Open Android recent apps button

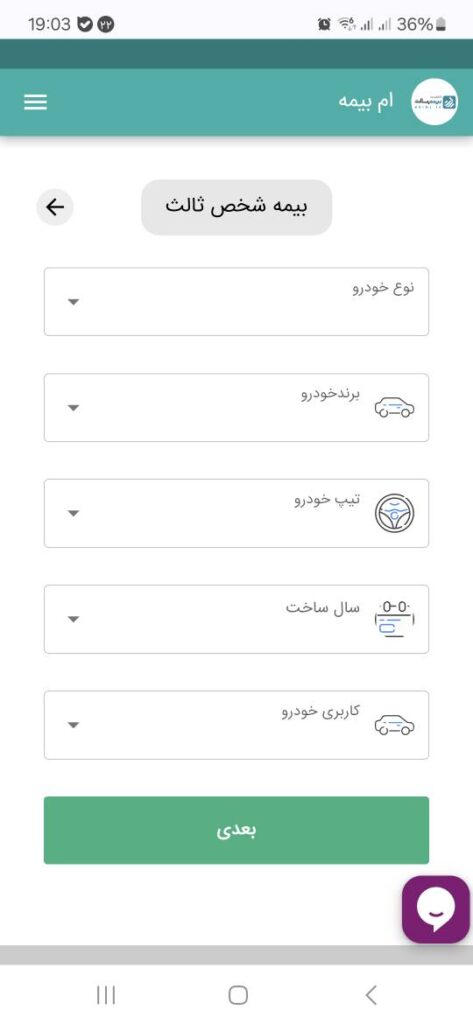click(106, 995)
